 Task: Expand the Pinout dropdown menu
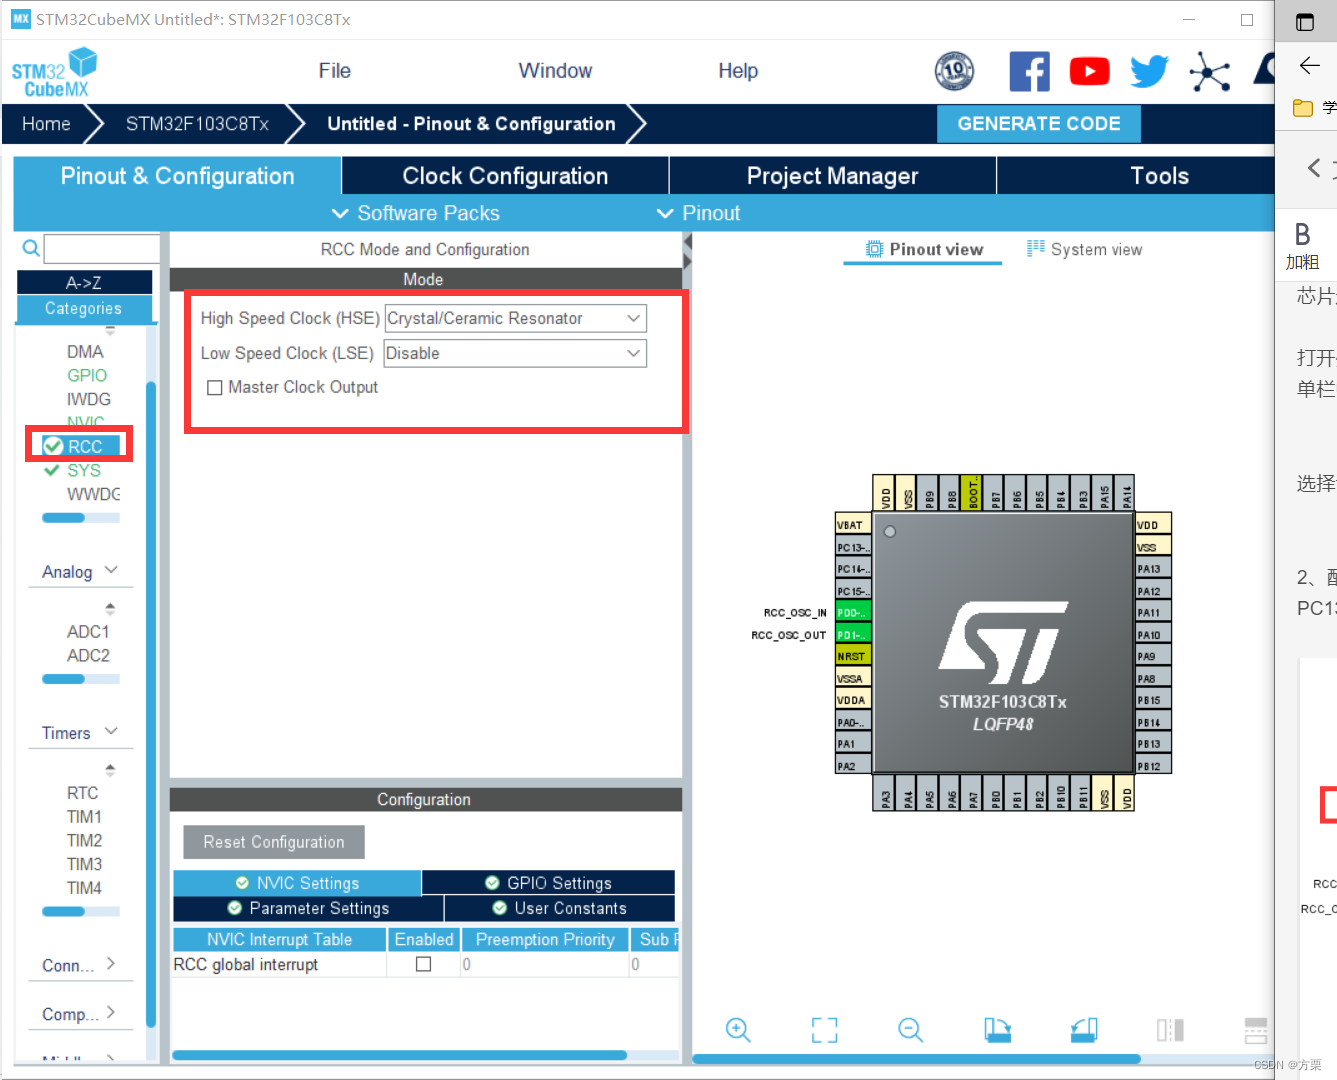(698, 213)
